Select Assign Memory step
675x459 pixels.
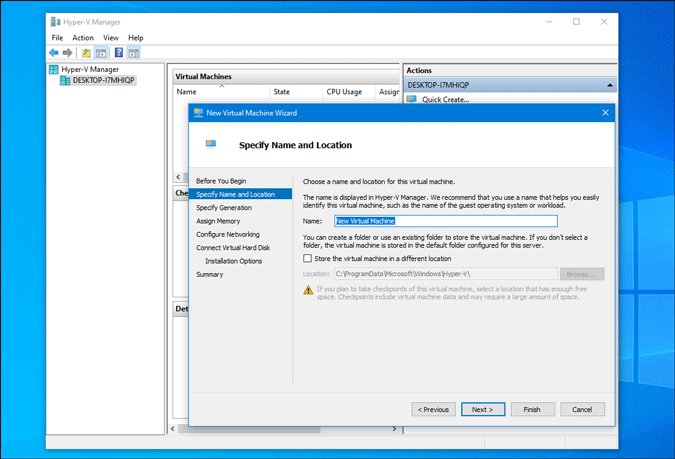pyautogui.click(x=218, y=221)
